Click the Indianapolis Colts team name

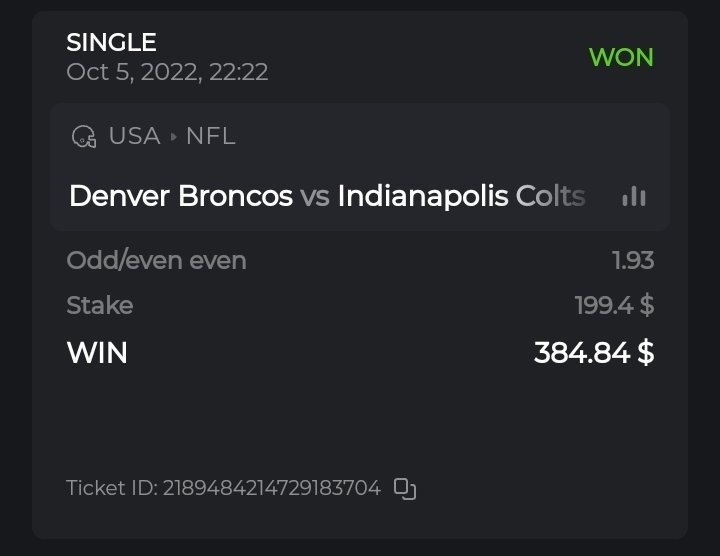click(x=461, y=195)
